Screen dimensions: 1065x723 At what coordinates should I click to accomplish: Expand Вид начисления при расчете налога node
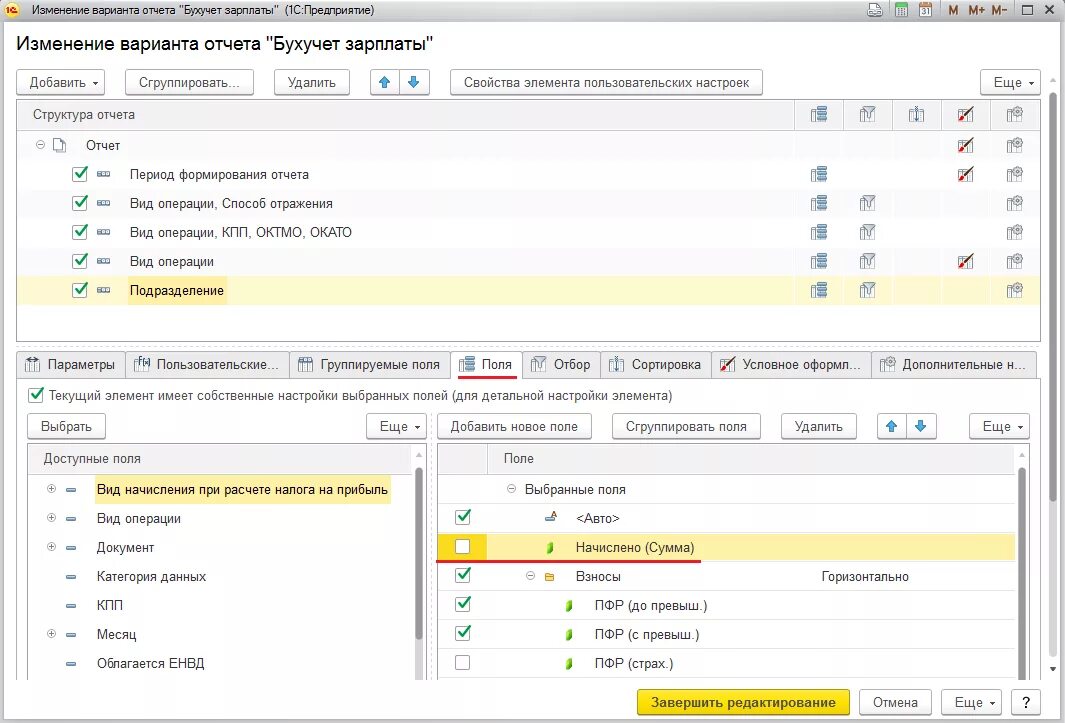(51, 489)
